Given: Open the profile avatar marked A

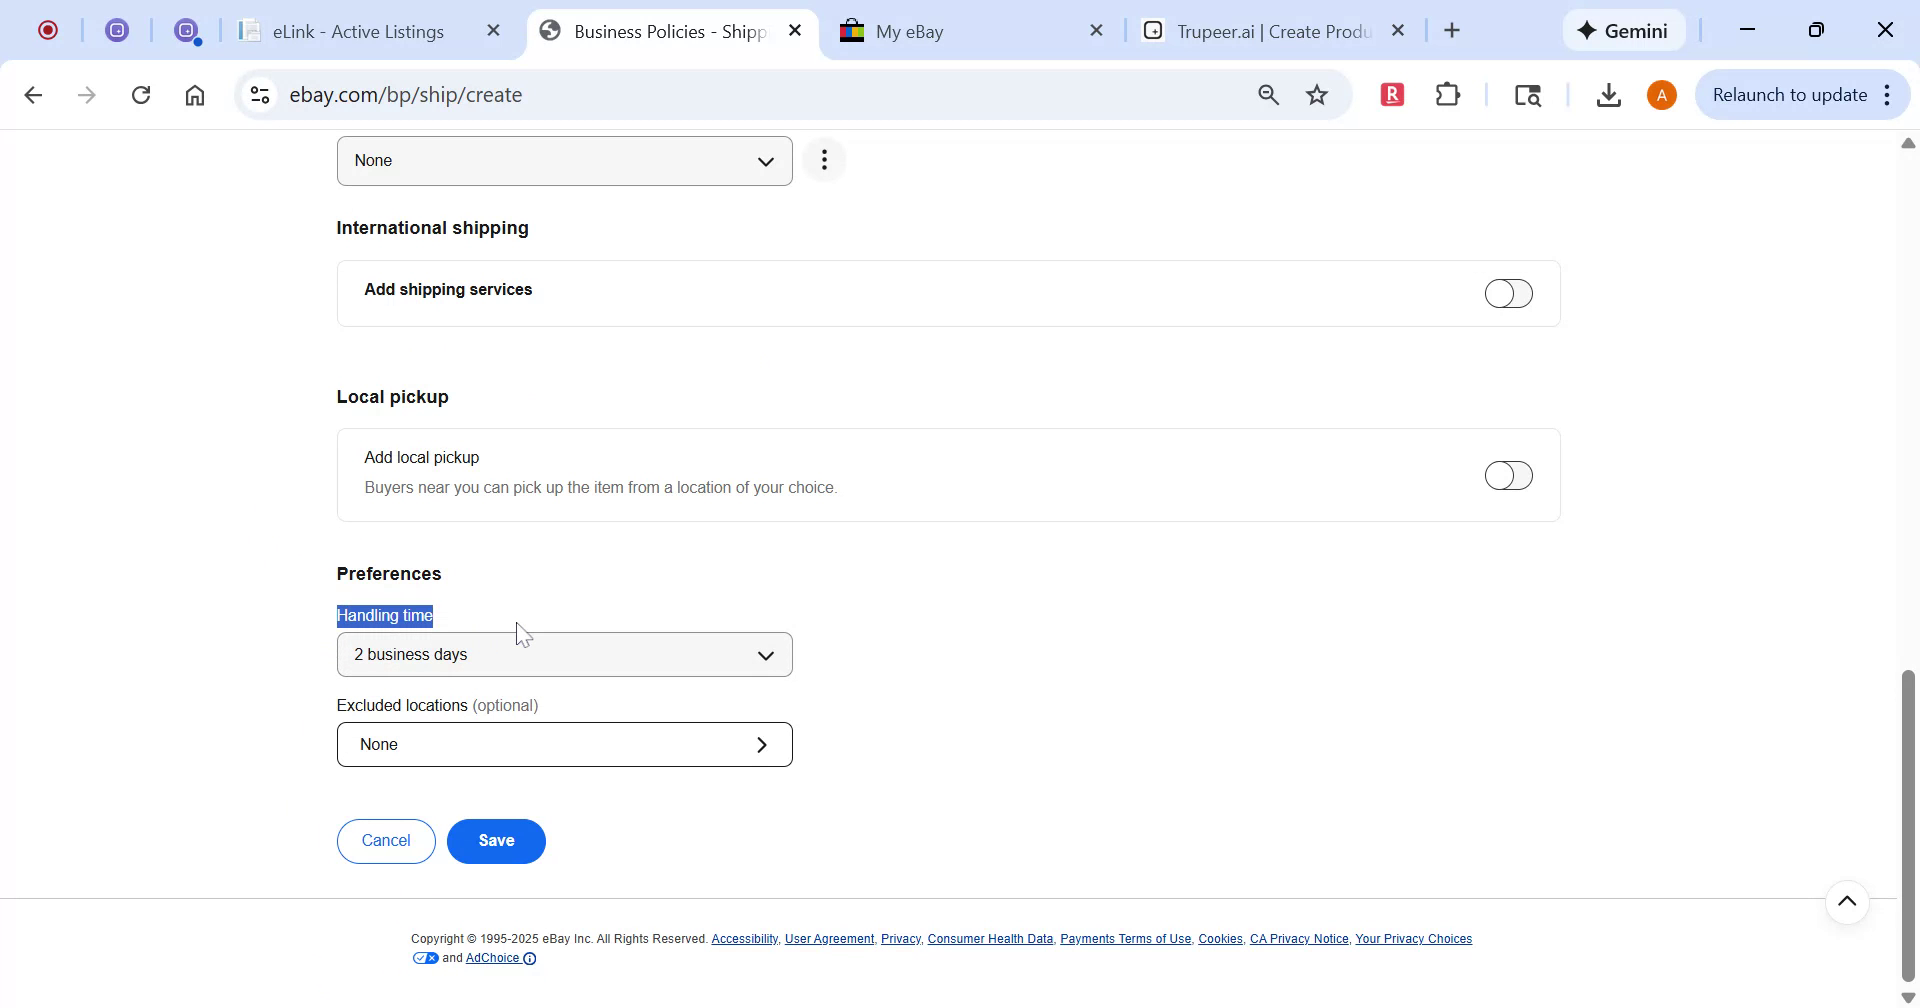Looking at the screenshot, I should tap(1661, 94).
